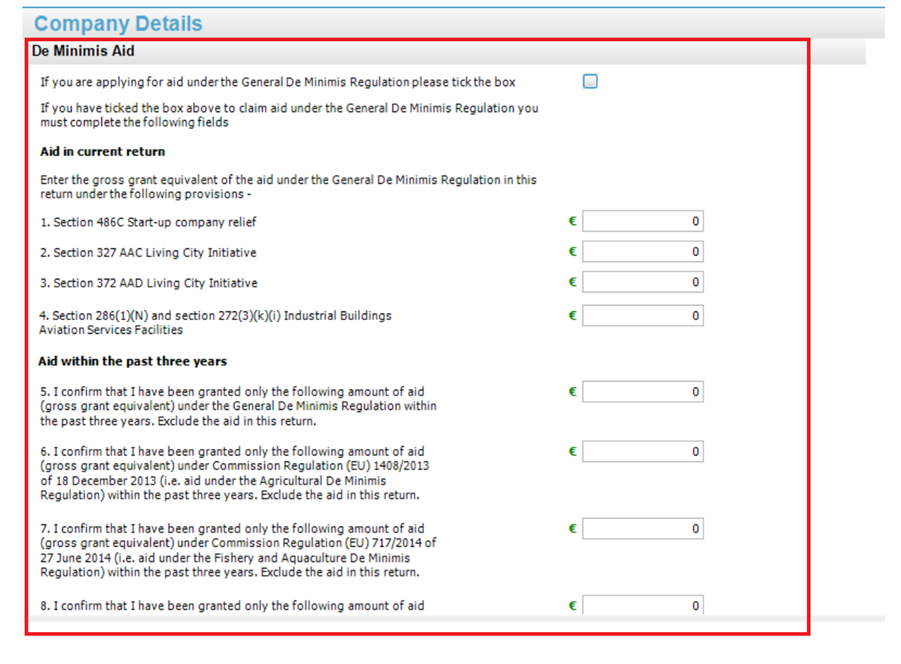Screen dimensions: 901x664
Task: Click the euro symbol beside Section 486C field
Action: 572,221
